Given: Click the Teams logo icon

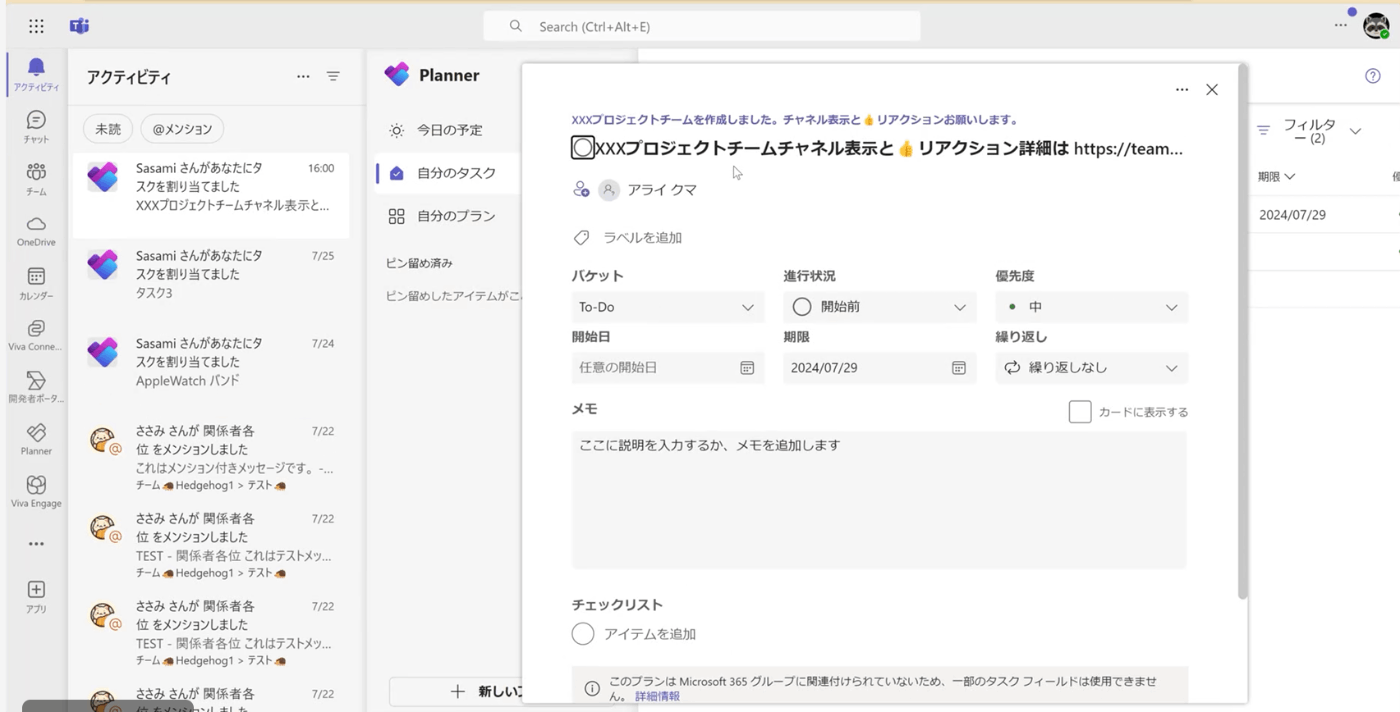Looking at the screenshot, I should 79,26.
